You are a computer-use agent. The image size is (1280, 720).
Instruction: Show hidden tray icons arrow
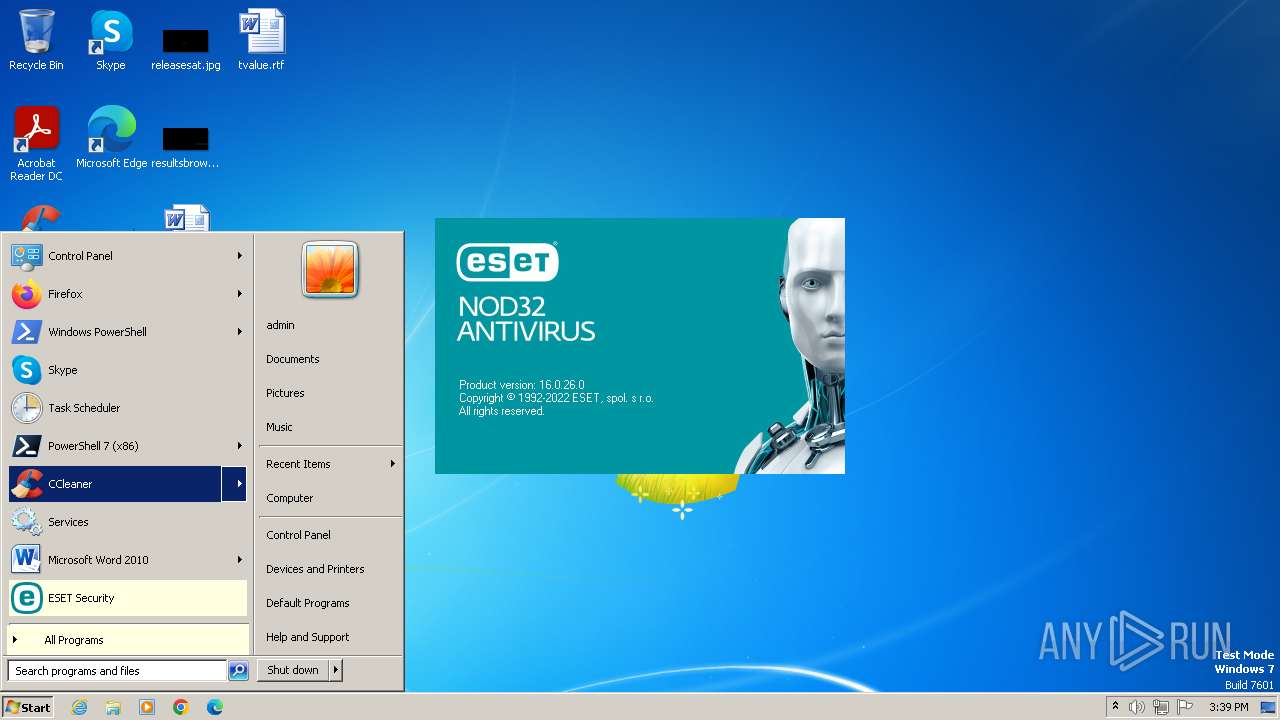[1115, 706]
